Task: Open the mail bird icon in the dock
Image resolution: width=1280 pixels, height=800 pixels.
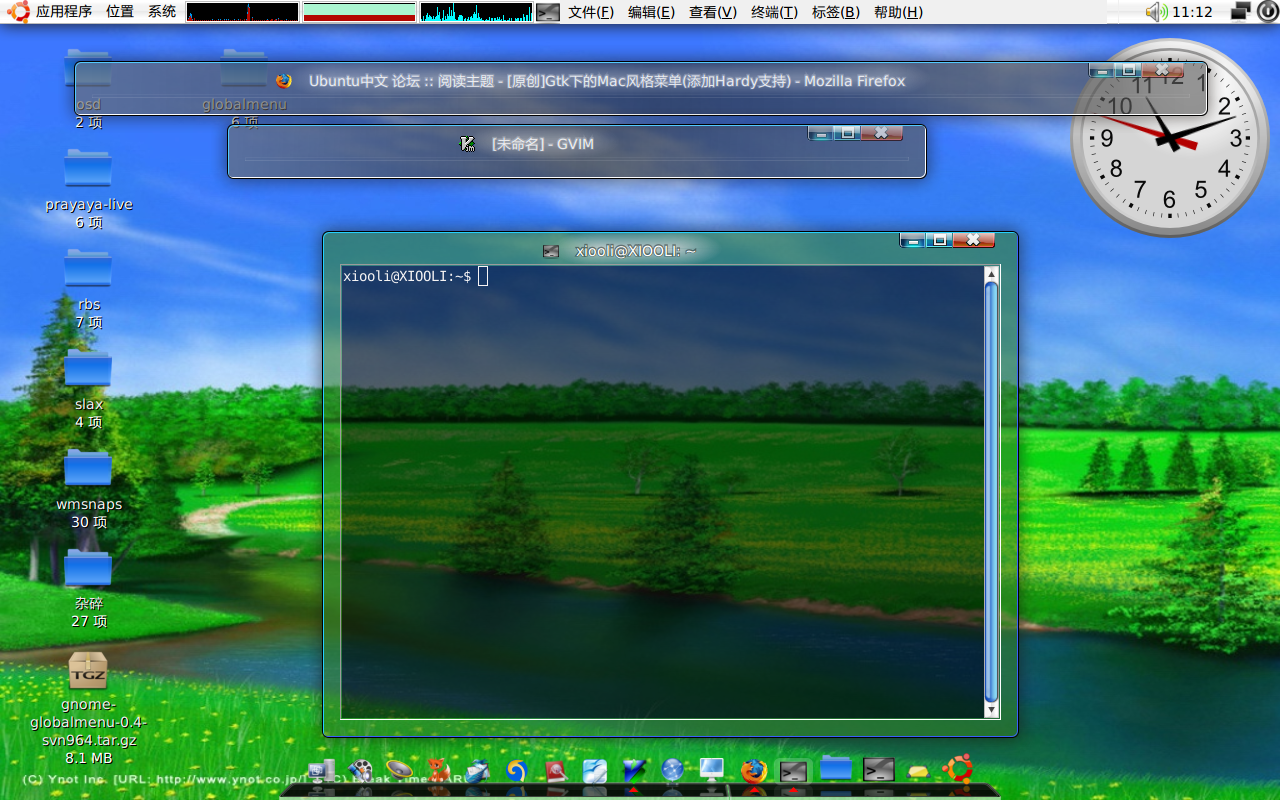Action: [477, 770]
